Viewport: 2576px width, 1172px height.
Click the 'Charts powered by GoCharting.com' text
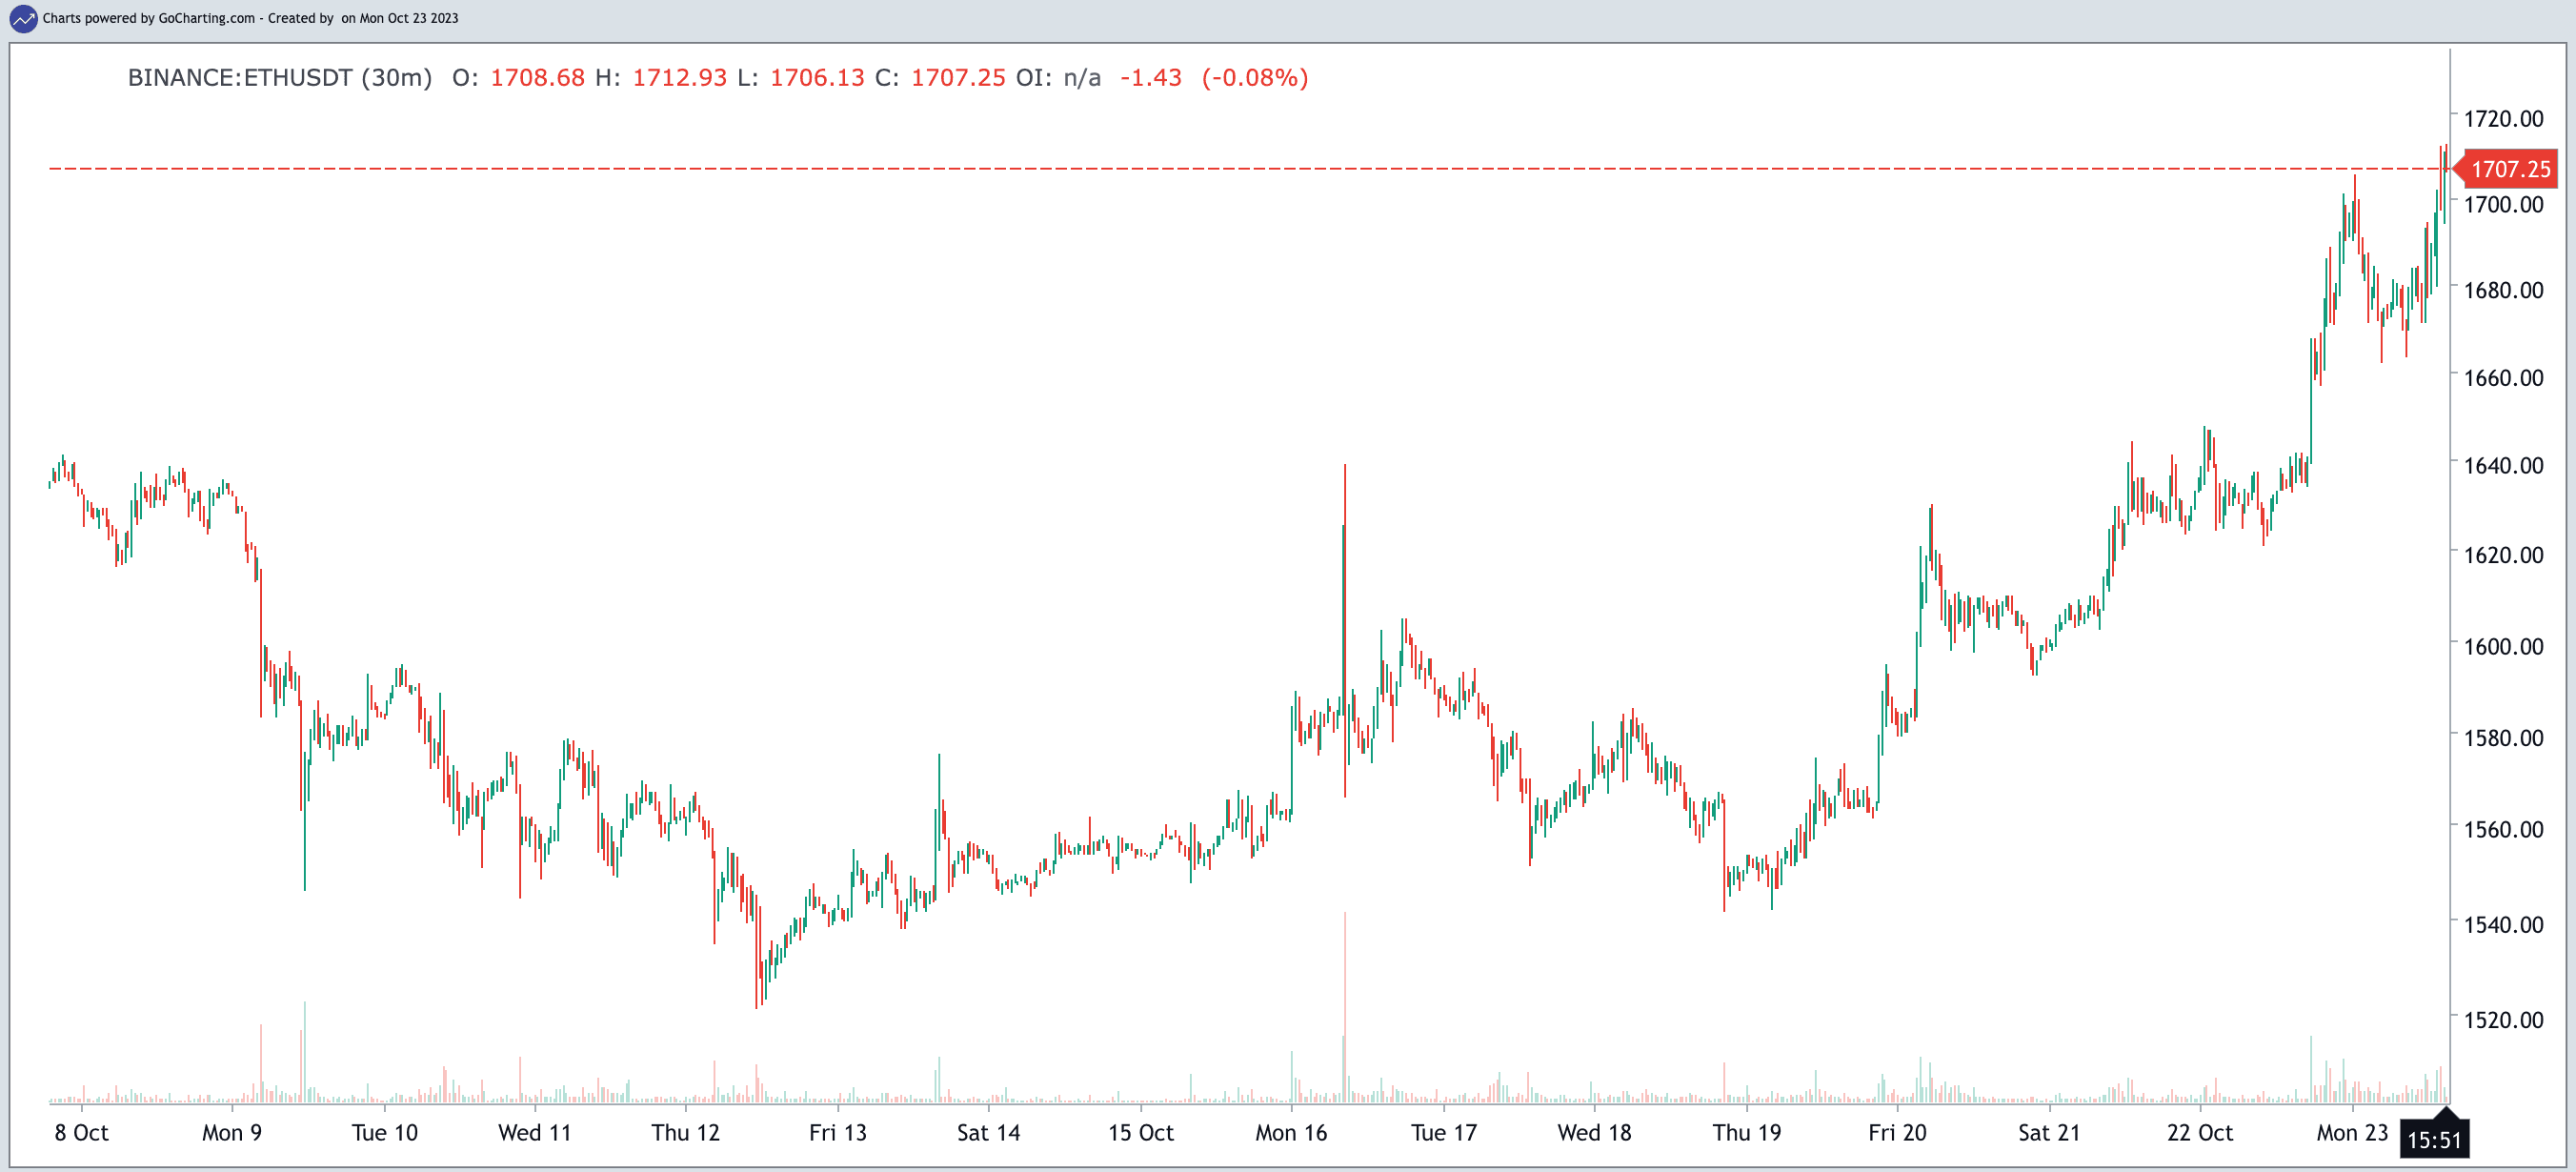pyautogui.click(x=148, y=18)
